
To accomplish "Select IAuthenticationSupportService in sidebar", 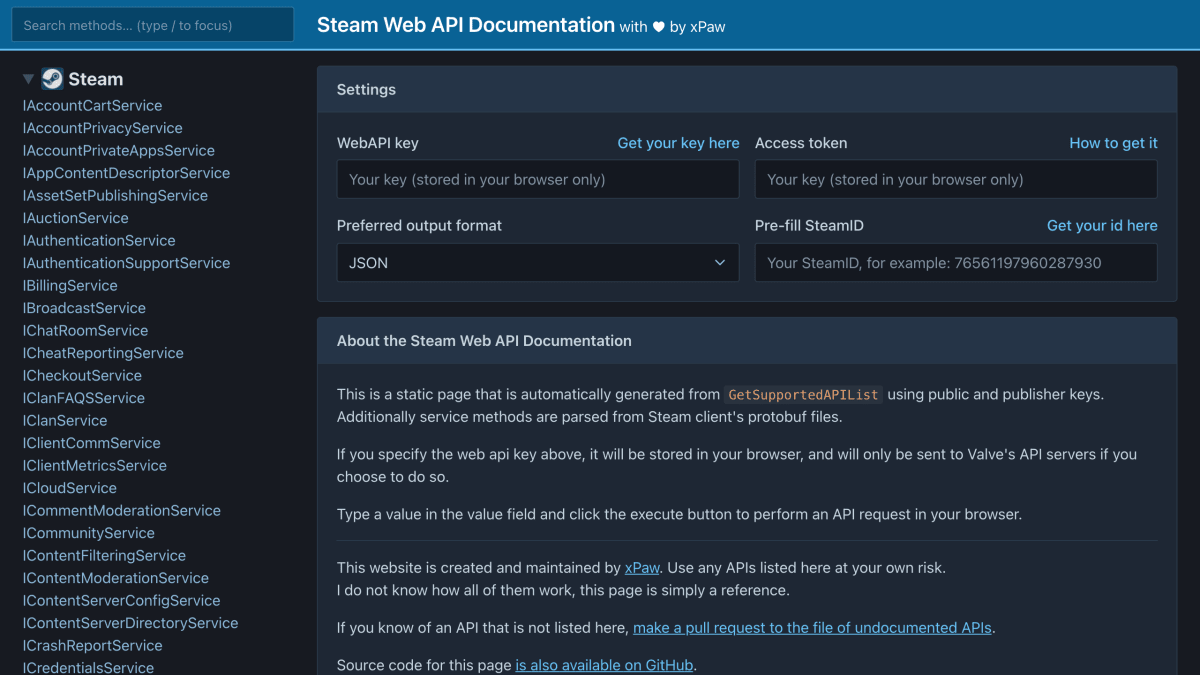I will coord(126,263).
